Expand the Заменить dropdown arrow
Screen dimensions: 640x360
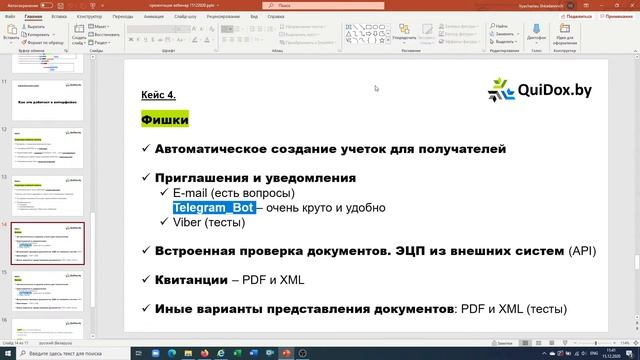click(x=518, y=34)
